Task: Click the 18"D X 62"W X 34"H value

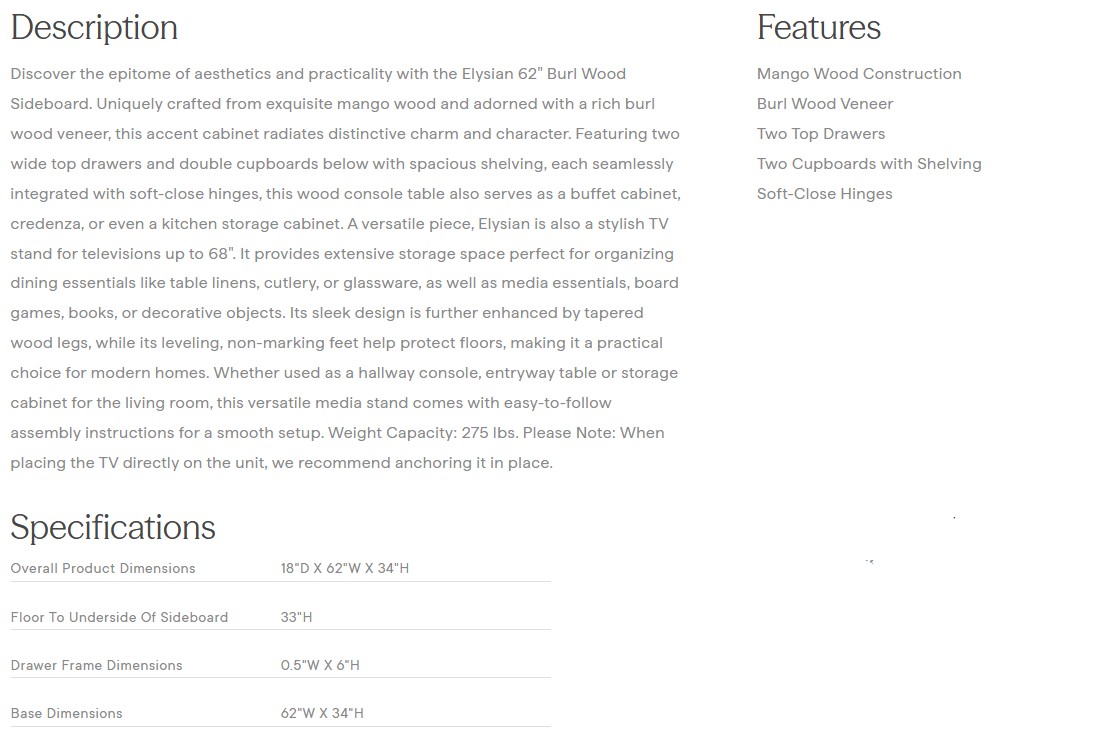Action: click(345, 568)
